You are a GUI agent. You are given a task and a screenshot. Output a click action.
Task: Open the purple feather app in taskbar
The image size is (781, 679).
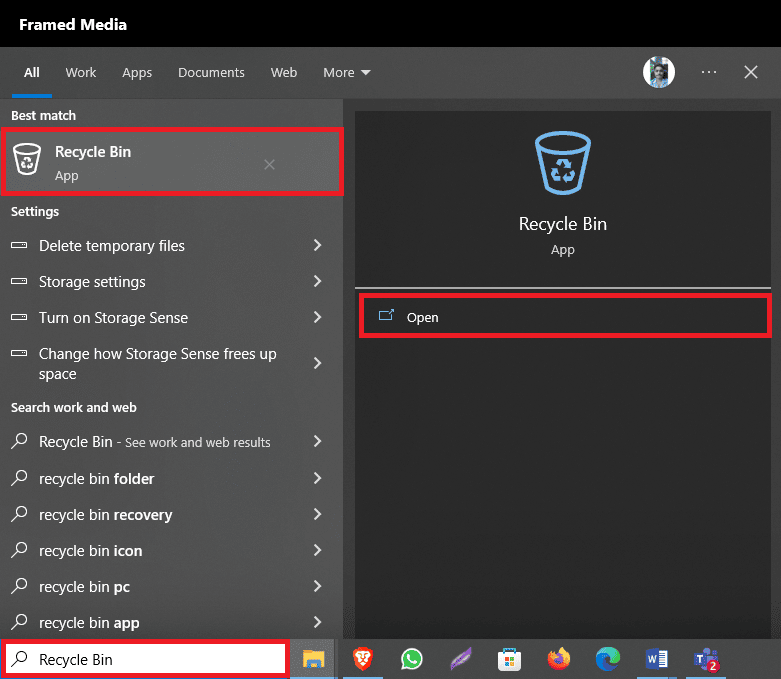461,659
